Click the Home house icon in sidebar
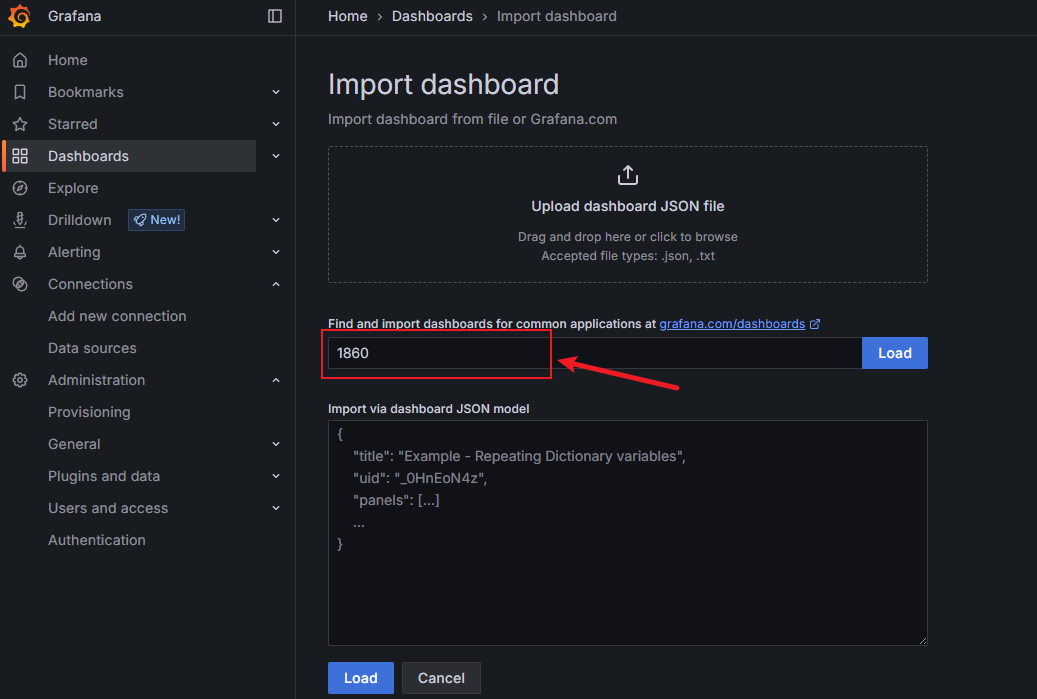This screenshot has width=1037, height=699. coord(20,60)
